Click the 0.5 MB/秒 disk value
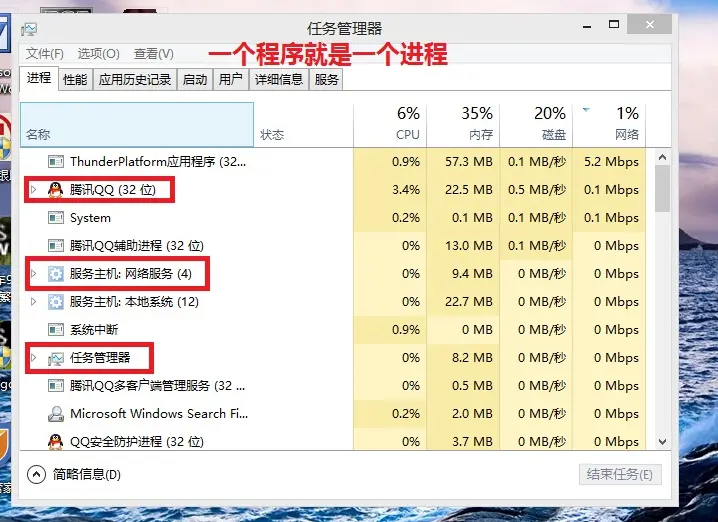This screenshot has width=718, height=522. coord(537,190)
